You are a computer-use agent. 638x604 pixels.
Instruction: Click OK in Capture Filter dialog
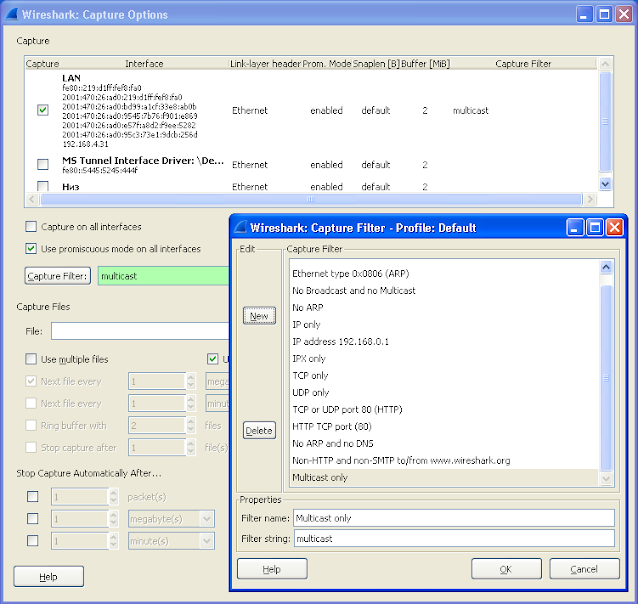click(x=506, y=569)
